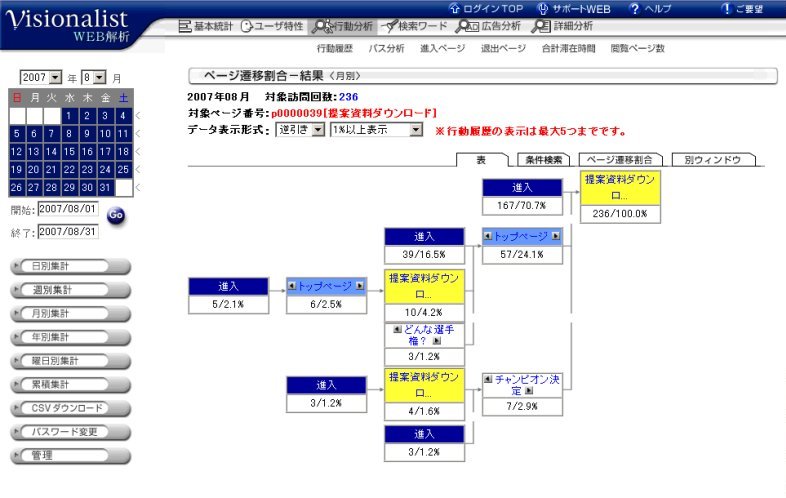This screenshot has height=498, width=786.
Task: Click week arrow beside calendar row 5-11
Action: pyautogui.click(x=138, y=133)
